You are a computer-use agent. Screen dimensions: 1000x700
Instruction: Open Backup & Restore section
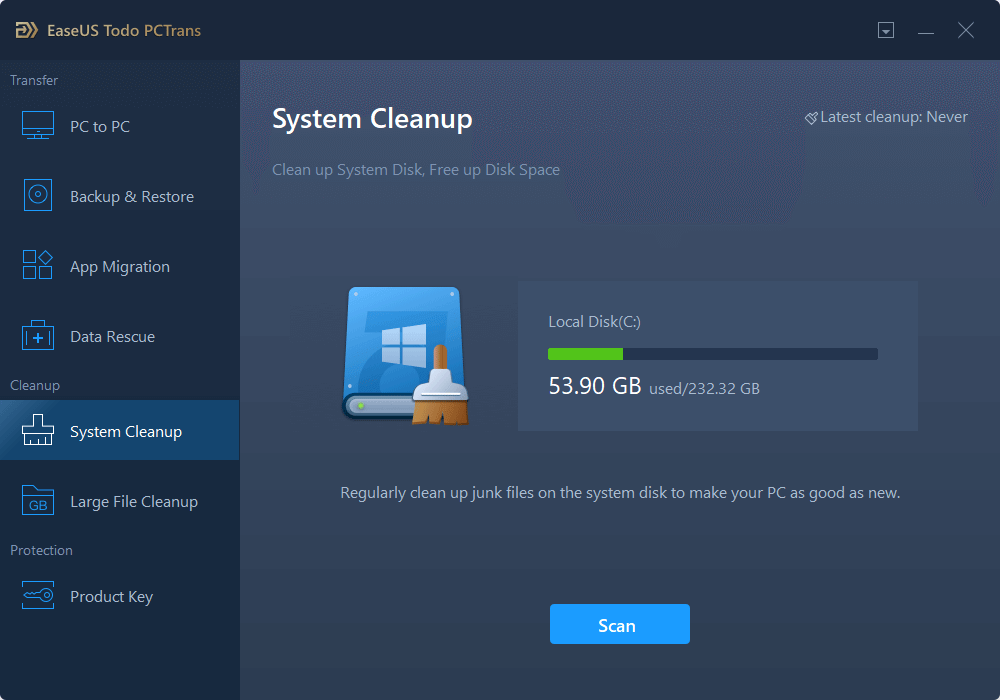(x=120, y=196)
